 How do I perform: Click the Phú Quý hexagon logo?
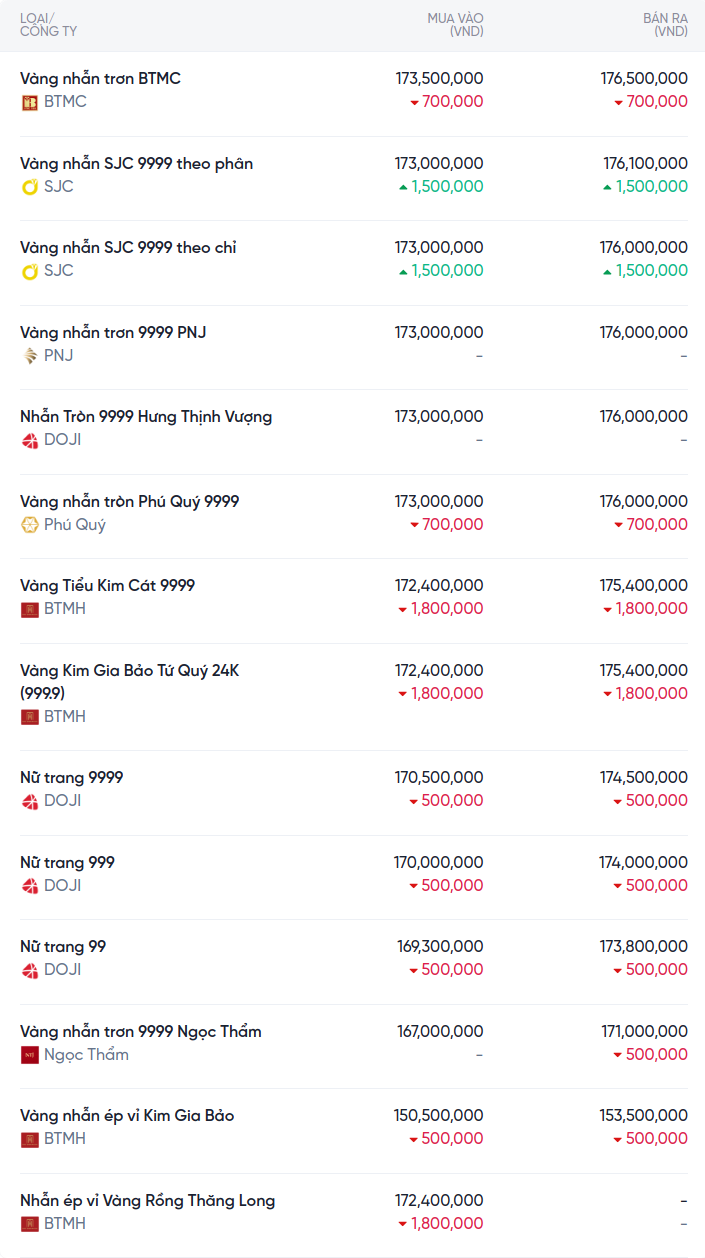pyautogui.click(x=30, y=525)
